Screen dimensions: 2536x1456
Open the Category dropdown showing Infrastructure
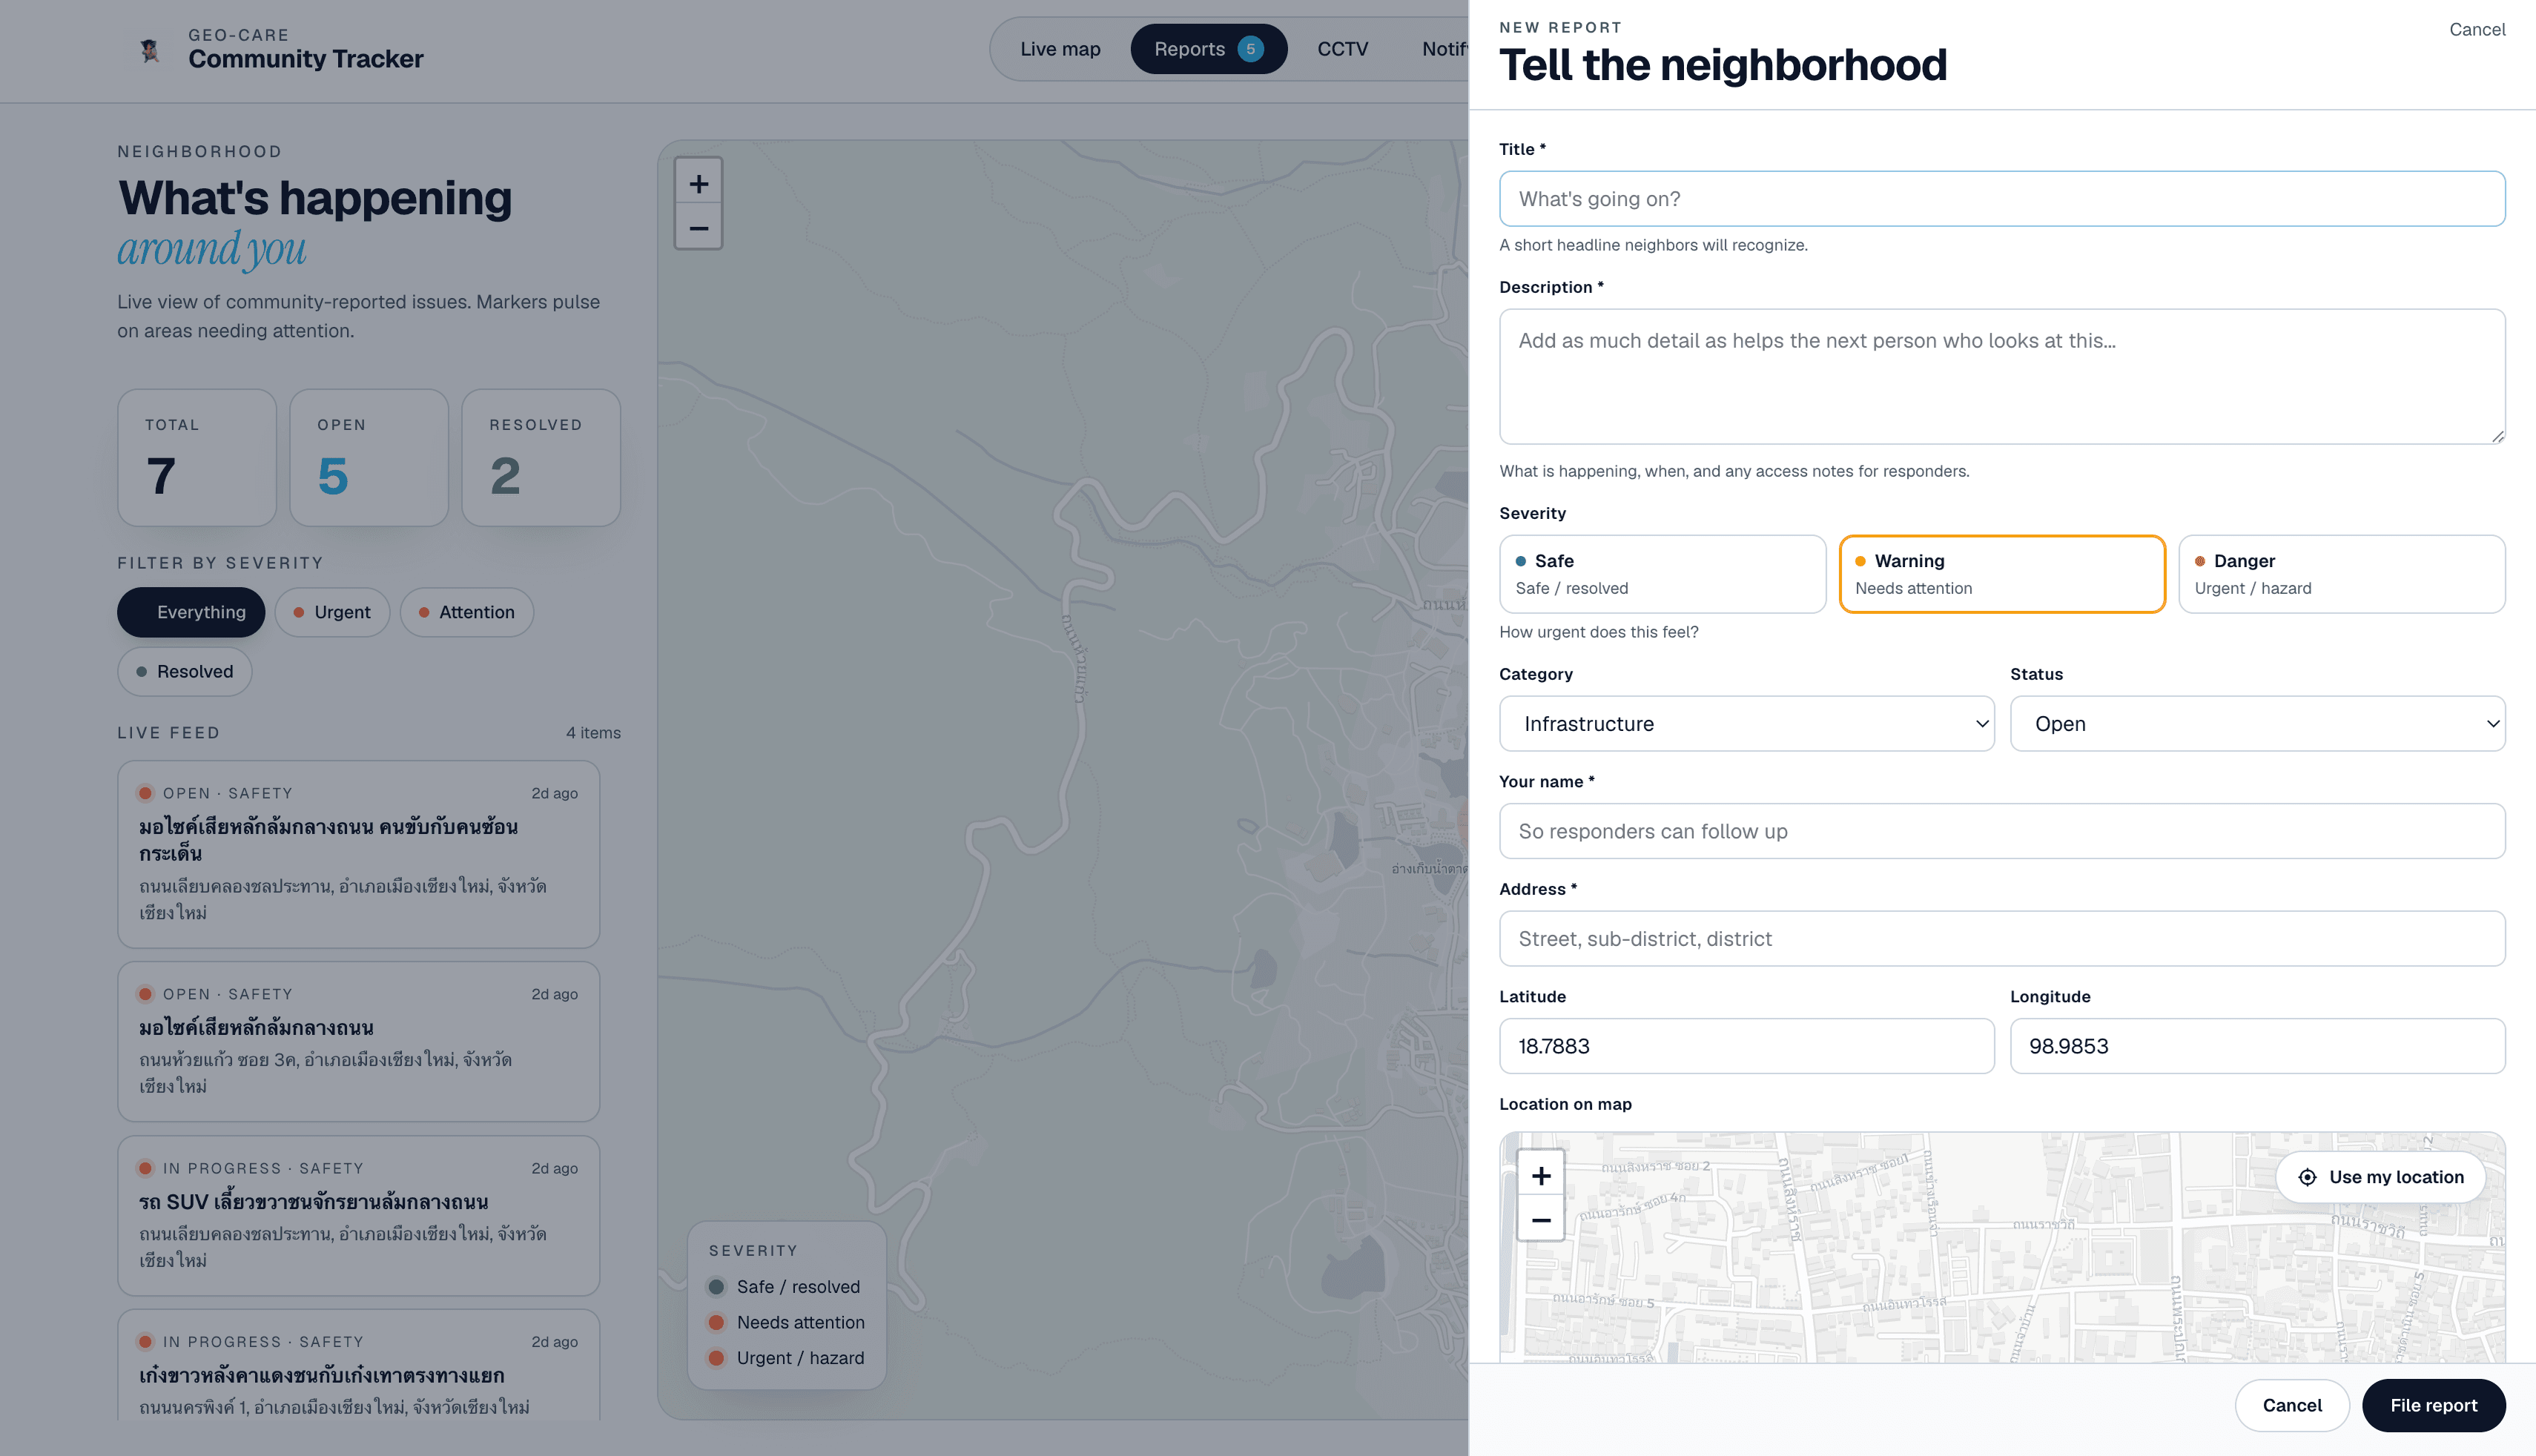pos(1746,723)
